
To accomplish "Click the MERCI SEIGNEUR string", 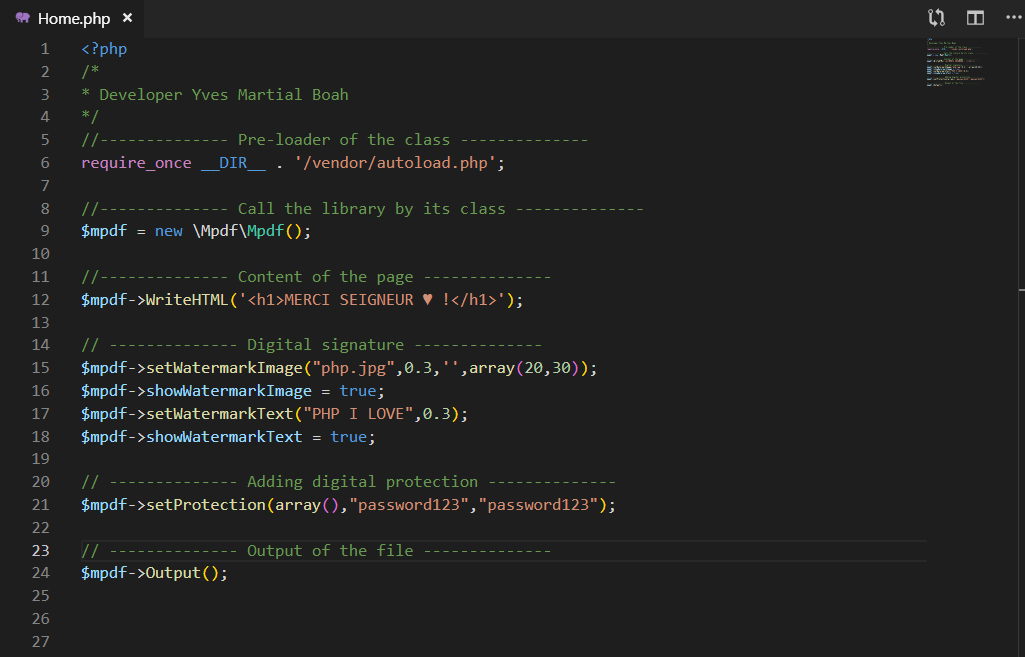I will pos(372,299).
